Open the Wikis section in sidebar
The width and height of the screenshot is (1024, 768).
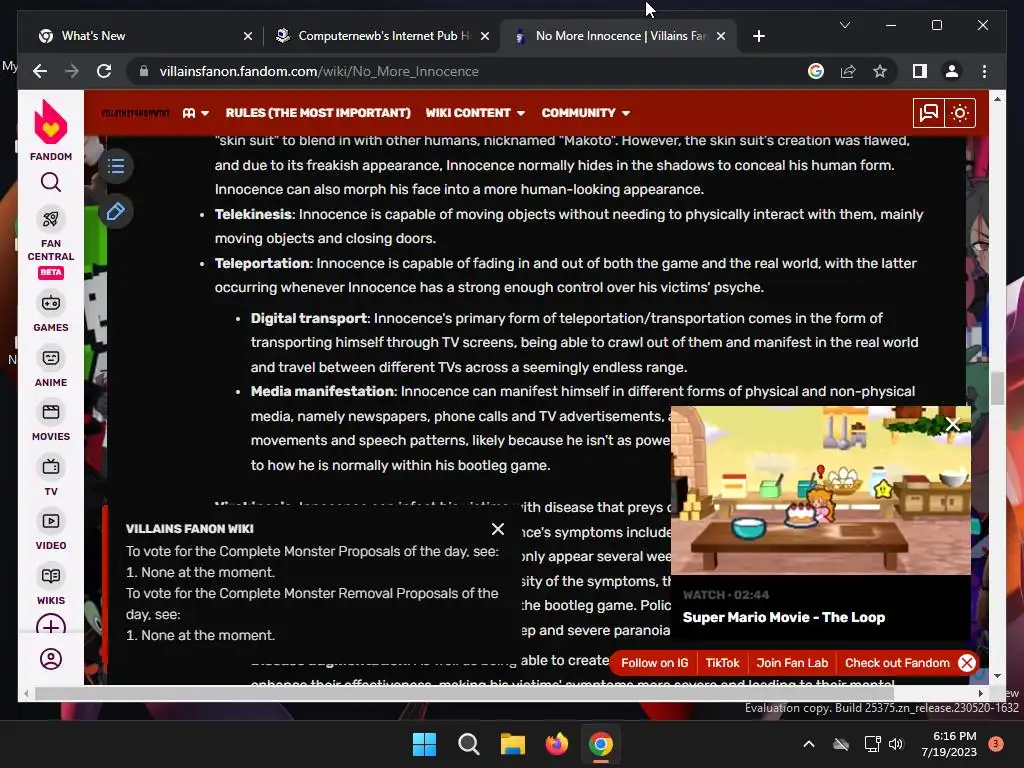click(x=50, y=586)
